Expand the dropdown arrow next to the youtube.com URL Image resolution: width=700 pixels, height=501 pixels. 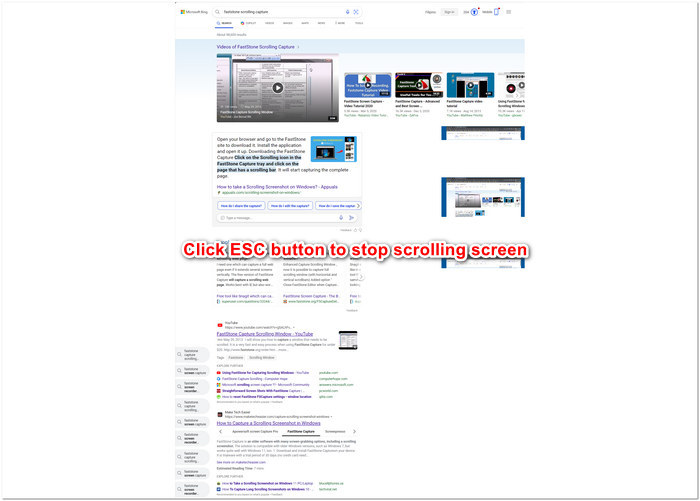click(294, 328)
